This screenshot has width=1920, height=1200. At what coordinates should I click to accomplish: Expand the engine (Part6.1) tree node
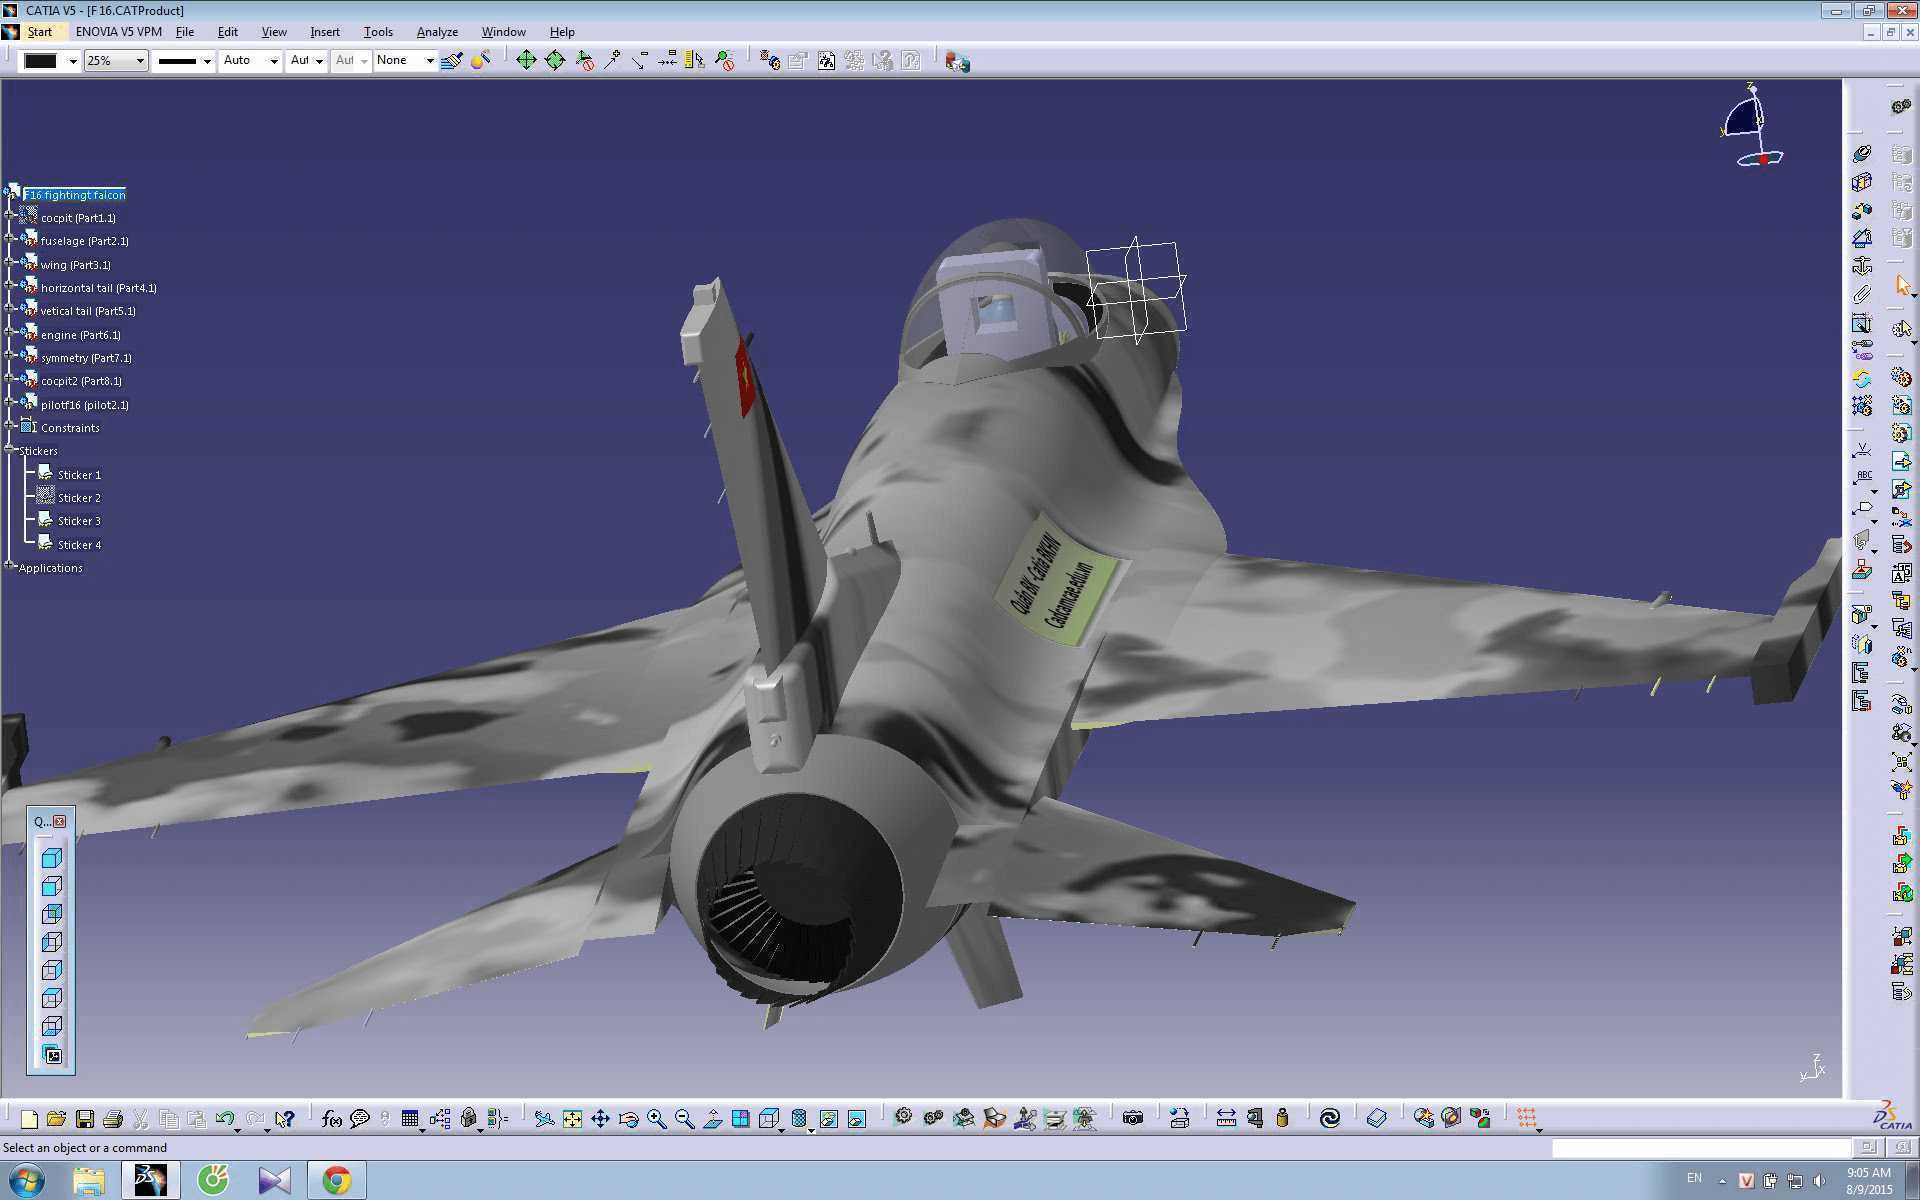click(10, 332)
